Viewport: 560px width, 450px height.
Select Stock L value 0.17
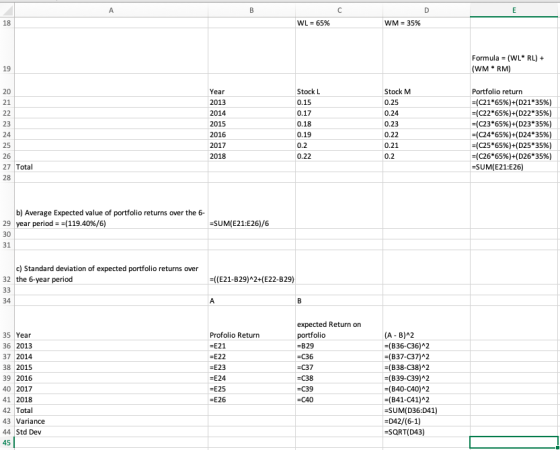[339, 113]
